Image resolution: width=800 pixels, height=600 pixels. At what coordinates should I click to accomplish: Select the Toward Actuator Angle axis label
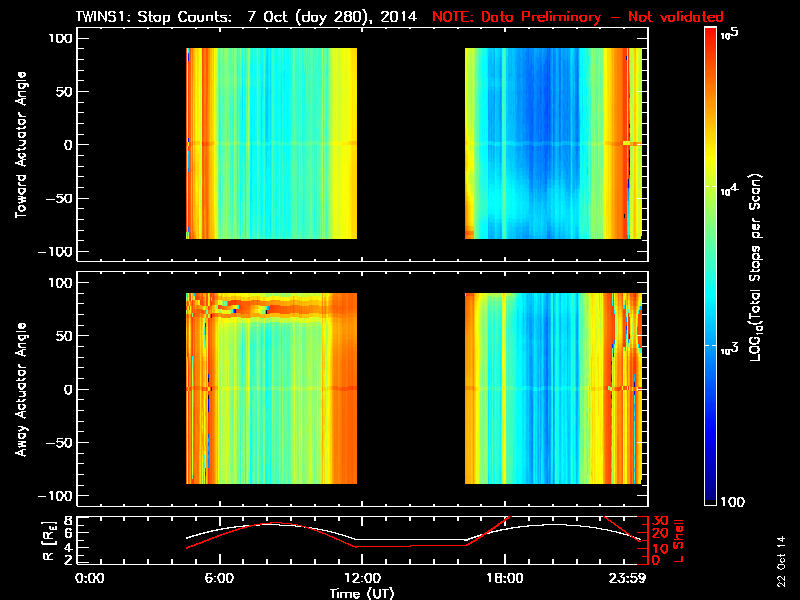(19, 145)
